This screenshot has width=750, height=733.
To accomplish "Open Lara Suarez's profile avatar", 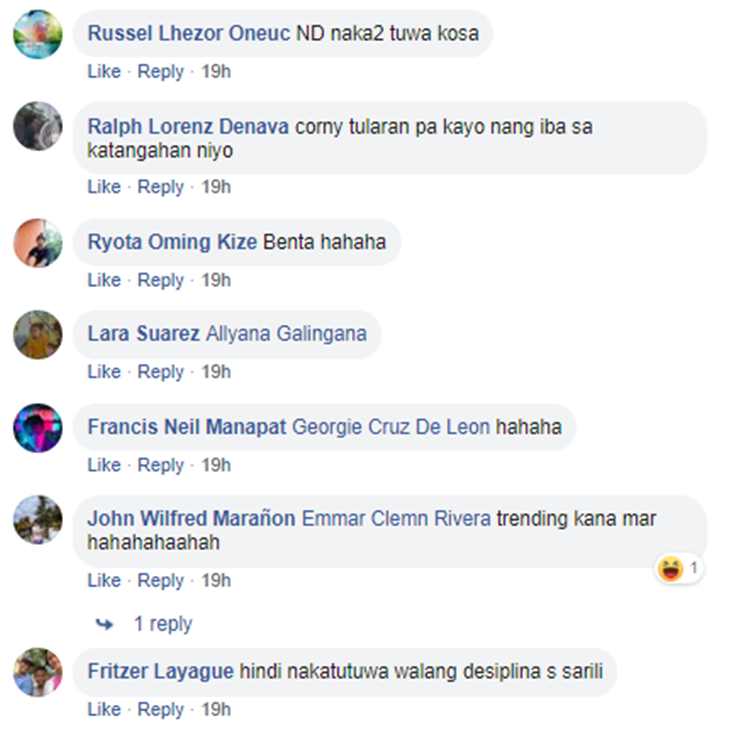I will click(38, 334).
